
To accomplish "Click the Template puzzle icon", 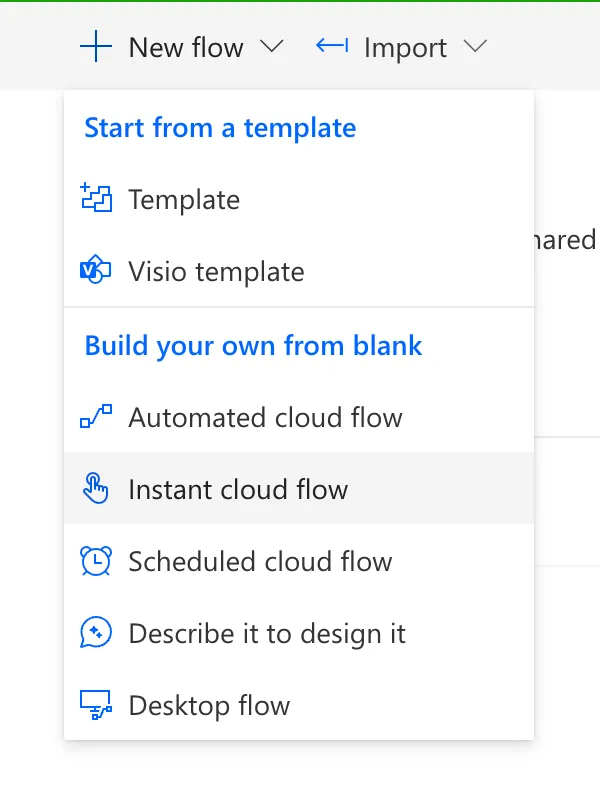I will click(x=95, y=199).
